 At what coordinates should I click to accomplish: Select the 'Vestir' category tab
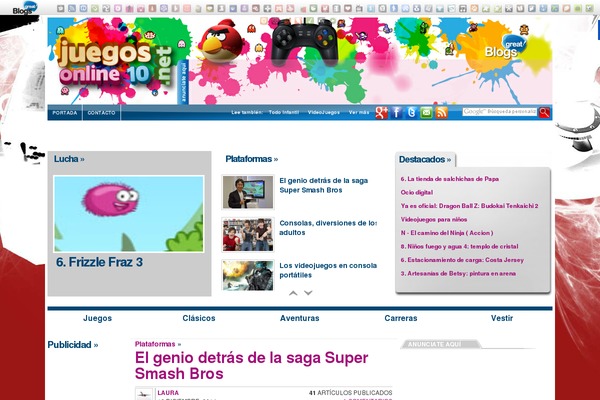(x=502, y=318)
